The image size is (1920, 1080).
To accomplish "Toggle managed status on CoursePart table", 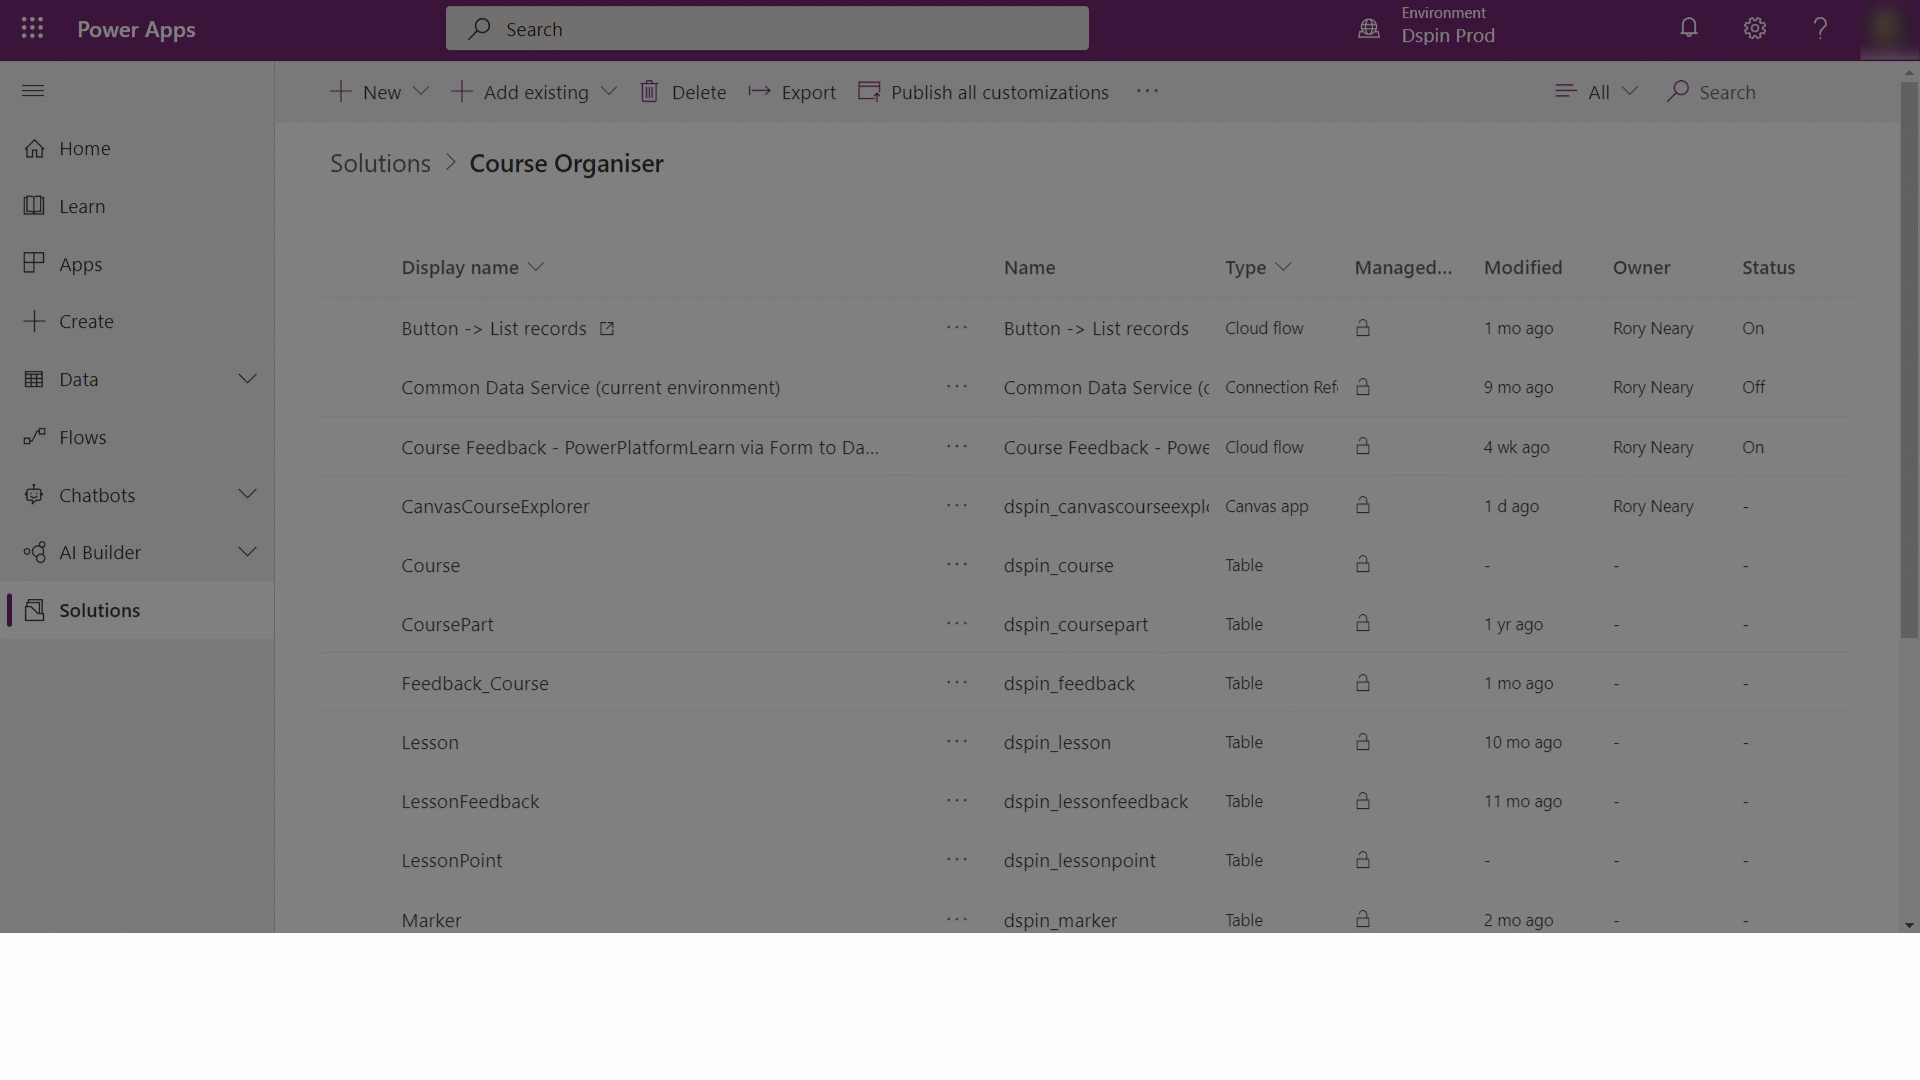I will pos(1364,622).
